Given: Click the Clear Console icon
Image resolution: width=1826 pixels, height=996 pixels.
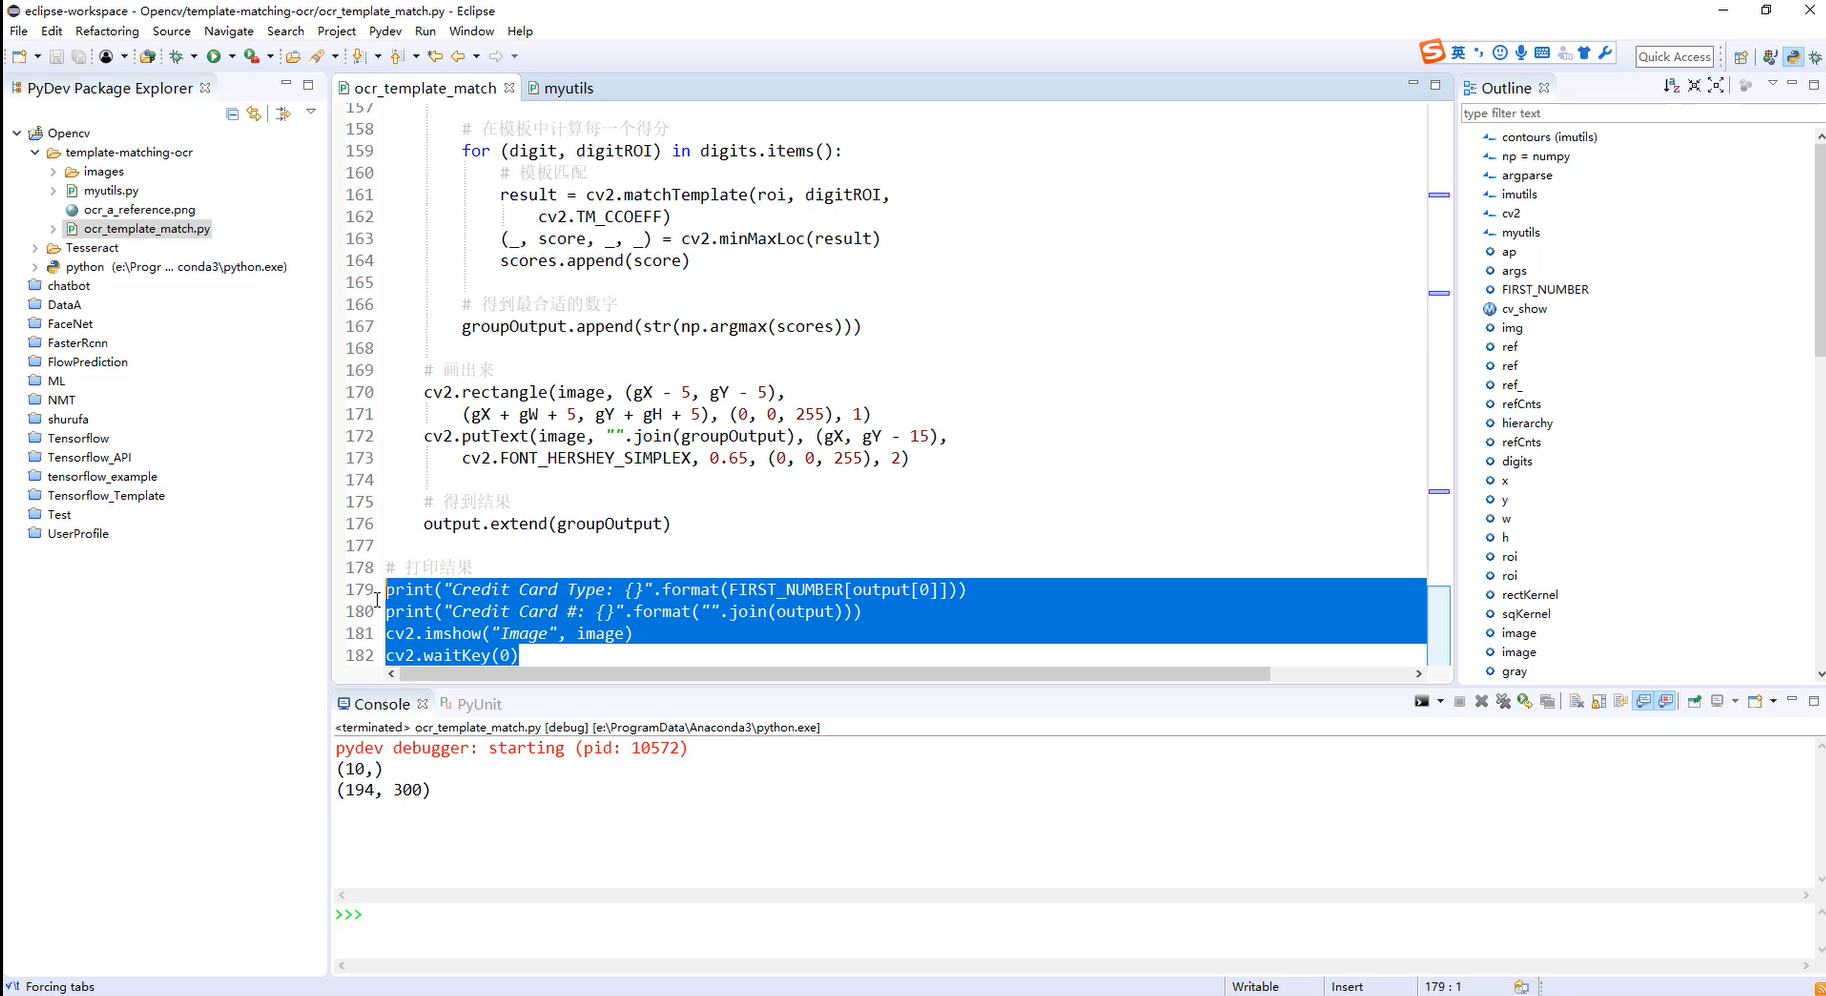Looking at the screenshot, I should [x=1577, y=701].
